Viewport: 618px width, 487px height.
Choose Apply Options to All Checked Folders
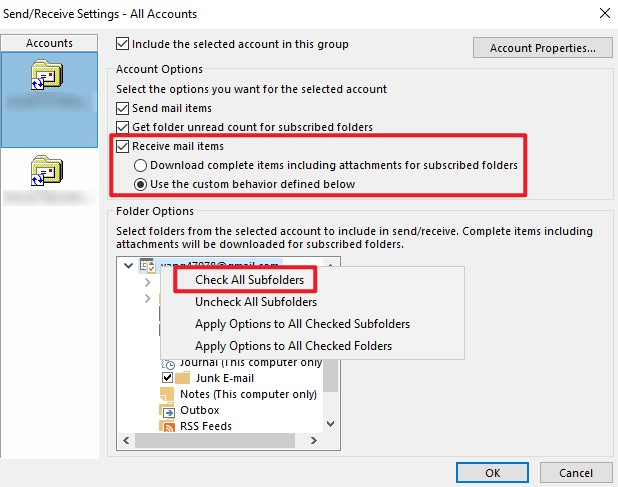click(x=293, y=346)
